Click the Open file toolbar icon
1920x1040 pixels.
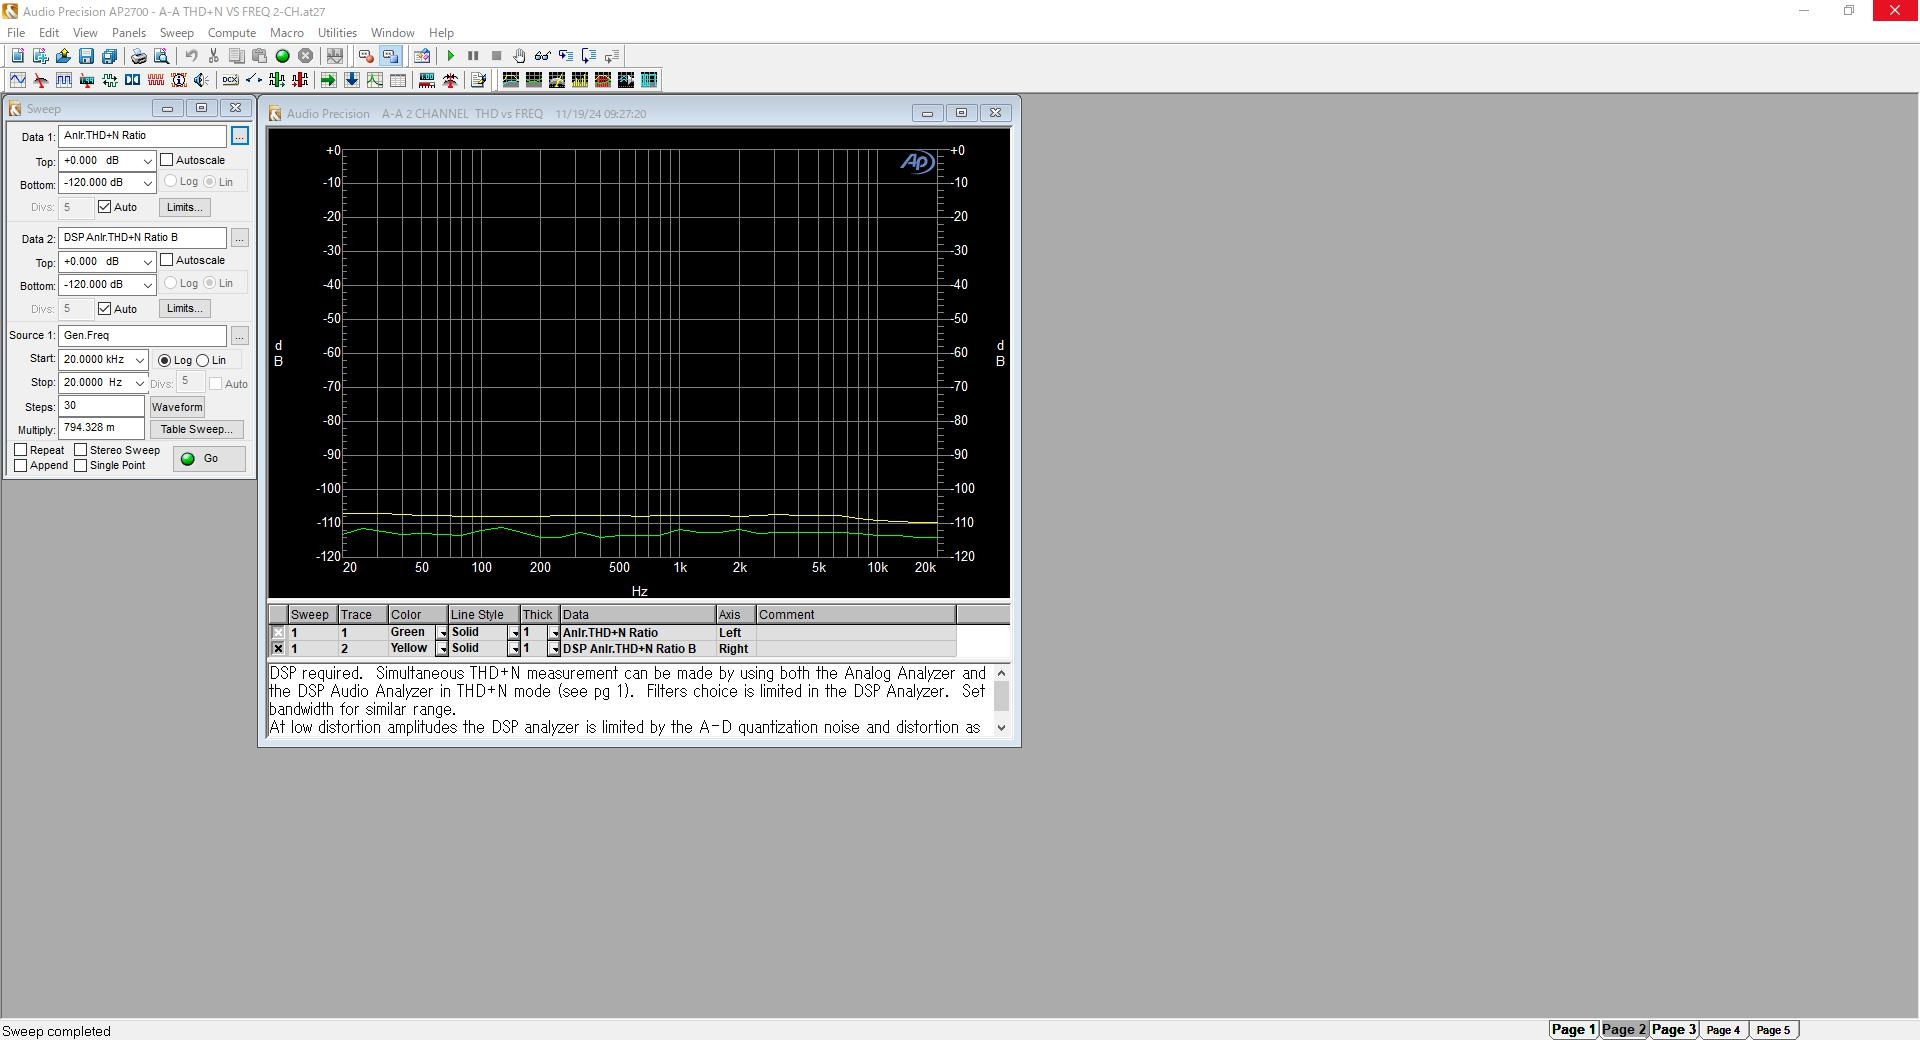point(63,56)
